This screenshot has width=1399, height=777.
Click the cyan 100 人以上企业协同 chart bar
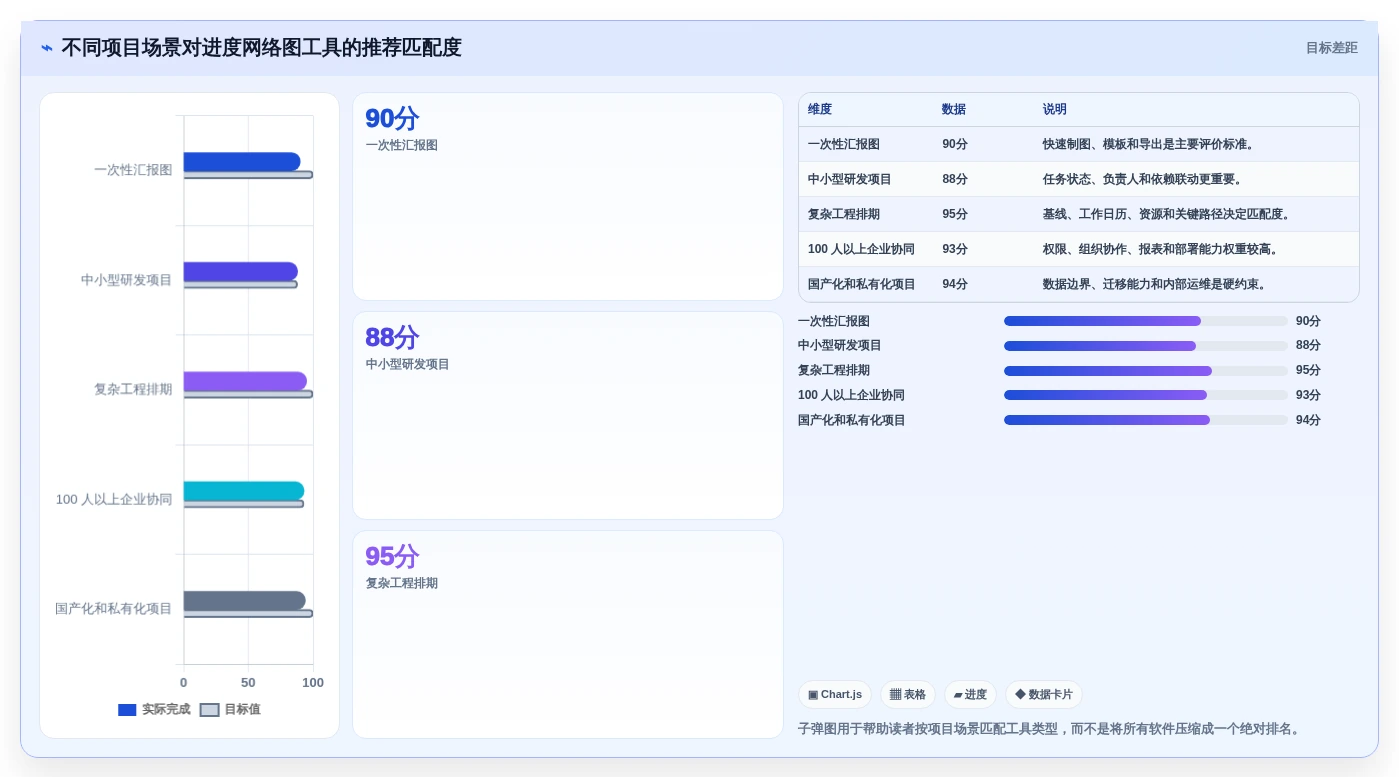244,491
